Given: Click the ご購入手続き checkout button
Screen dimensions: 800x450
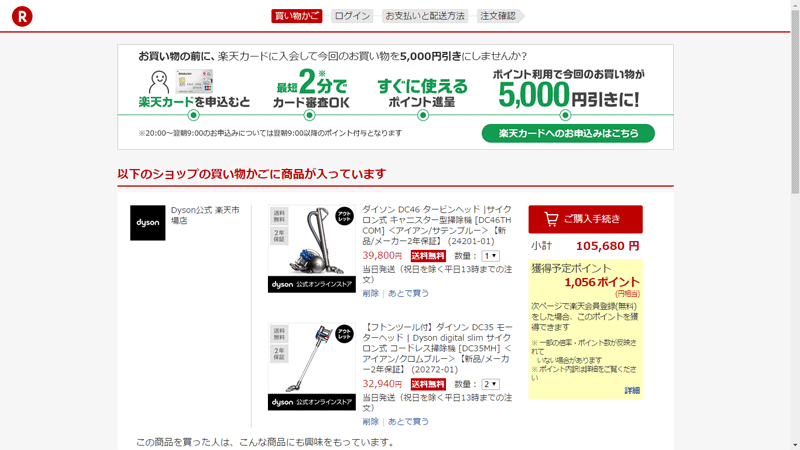Looking at the screenshot, I should point(585,219).
